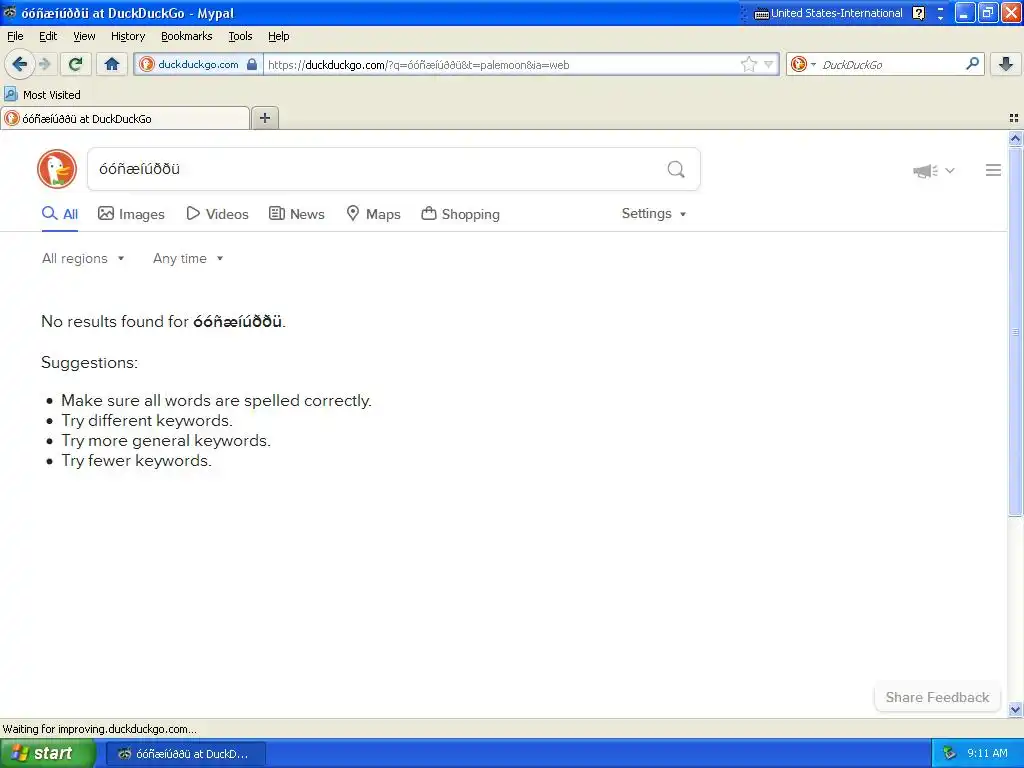Click the 'Try fewer keywords.' suggestion text

coord(136,460)
